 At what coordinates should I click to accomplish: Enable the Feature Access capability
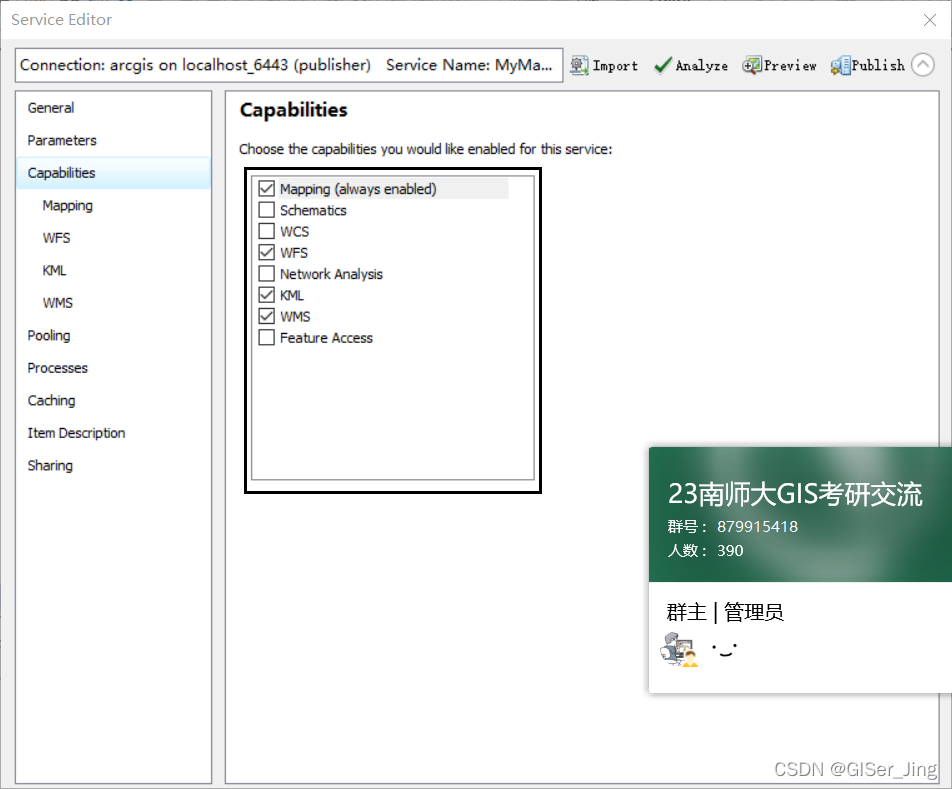(266, 338)
